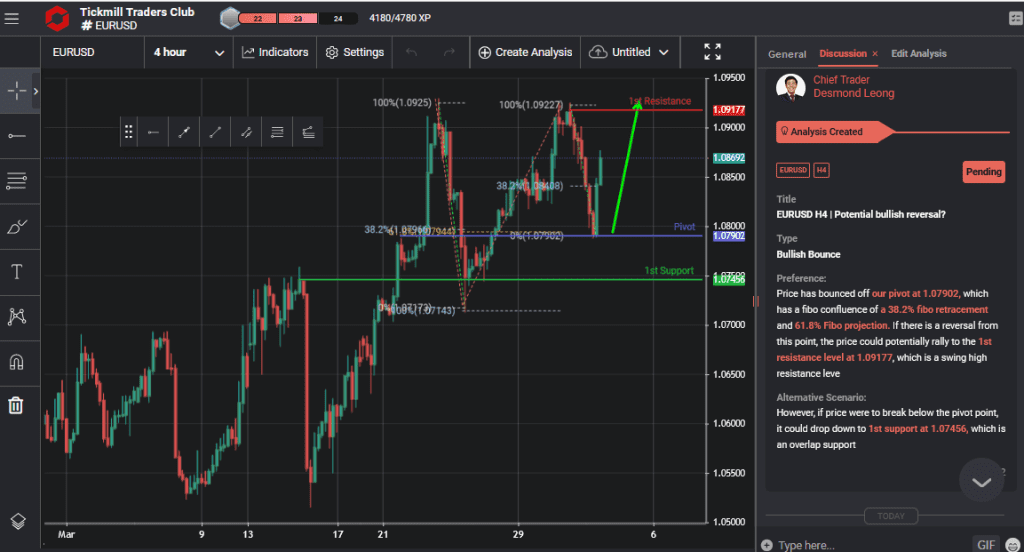Screen dimensions: 1024x552
Task: Select the Text annotation tool
Action: [16, 272]
